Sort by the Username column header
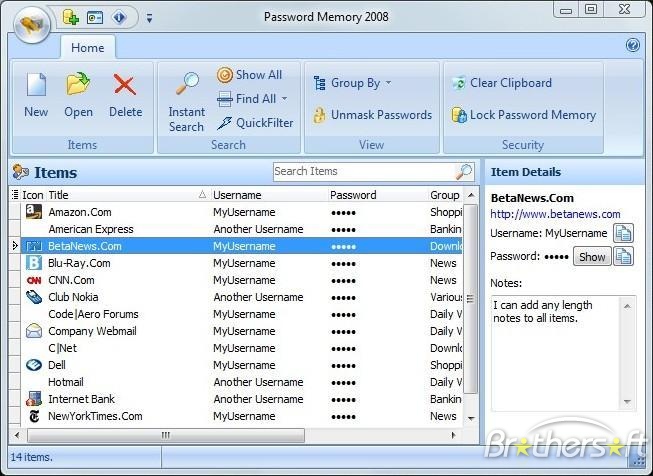The height and width of the screenshot is (476, 653). (x=269, y=195)
